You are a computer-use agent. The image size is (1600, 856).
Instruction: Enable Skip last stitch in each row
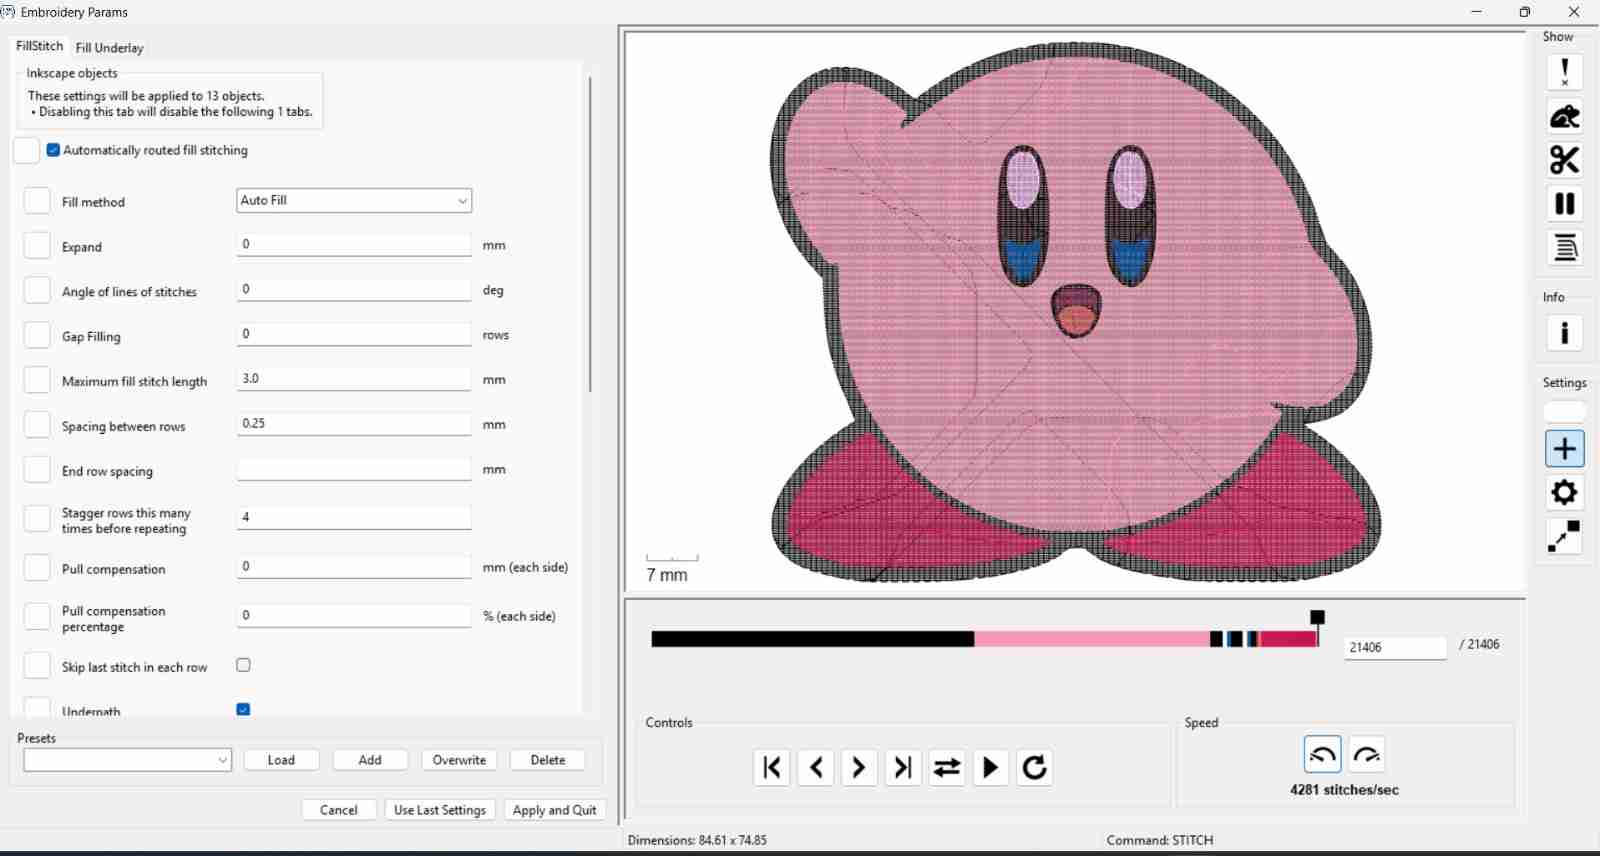[x=243, y=665]
